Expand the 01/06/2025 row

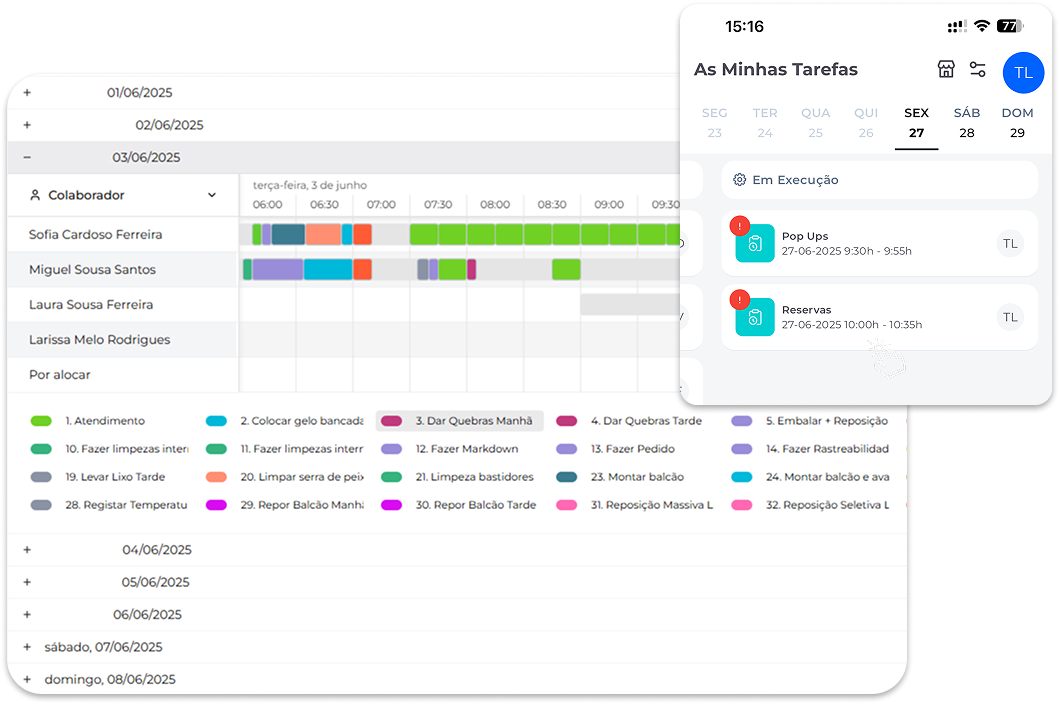point(27,93)
